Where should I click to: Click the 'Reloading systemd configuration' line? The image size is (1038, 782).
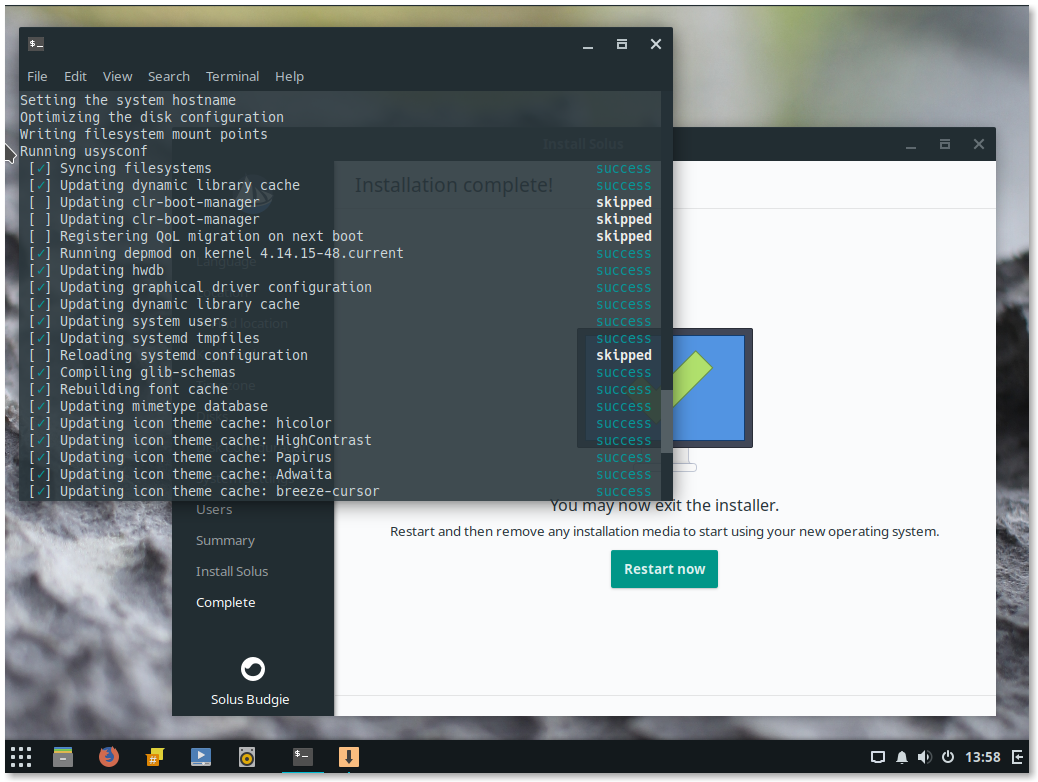point(184,356)
